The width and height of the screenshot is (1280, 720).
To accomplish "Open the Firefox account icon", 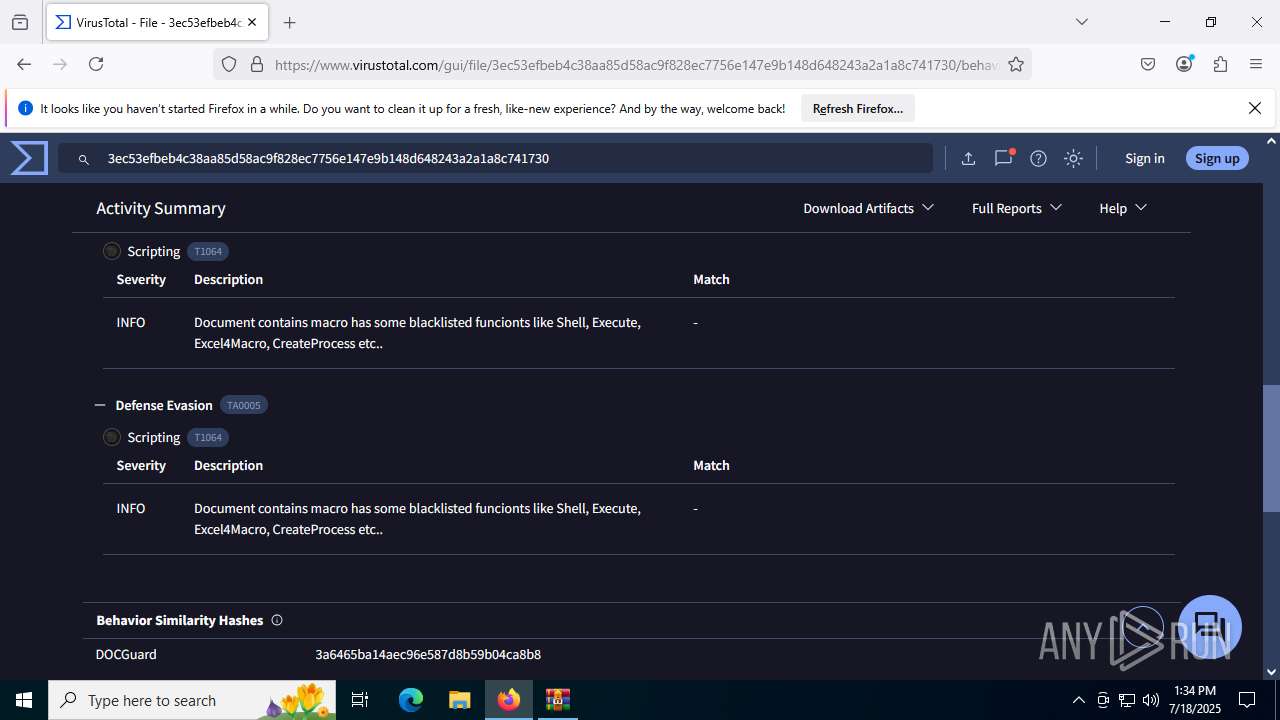I will coord(1184,64).
